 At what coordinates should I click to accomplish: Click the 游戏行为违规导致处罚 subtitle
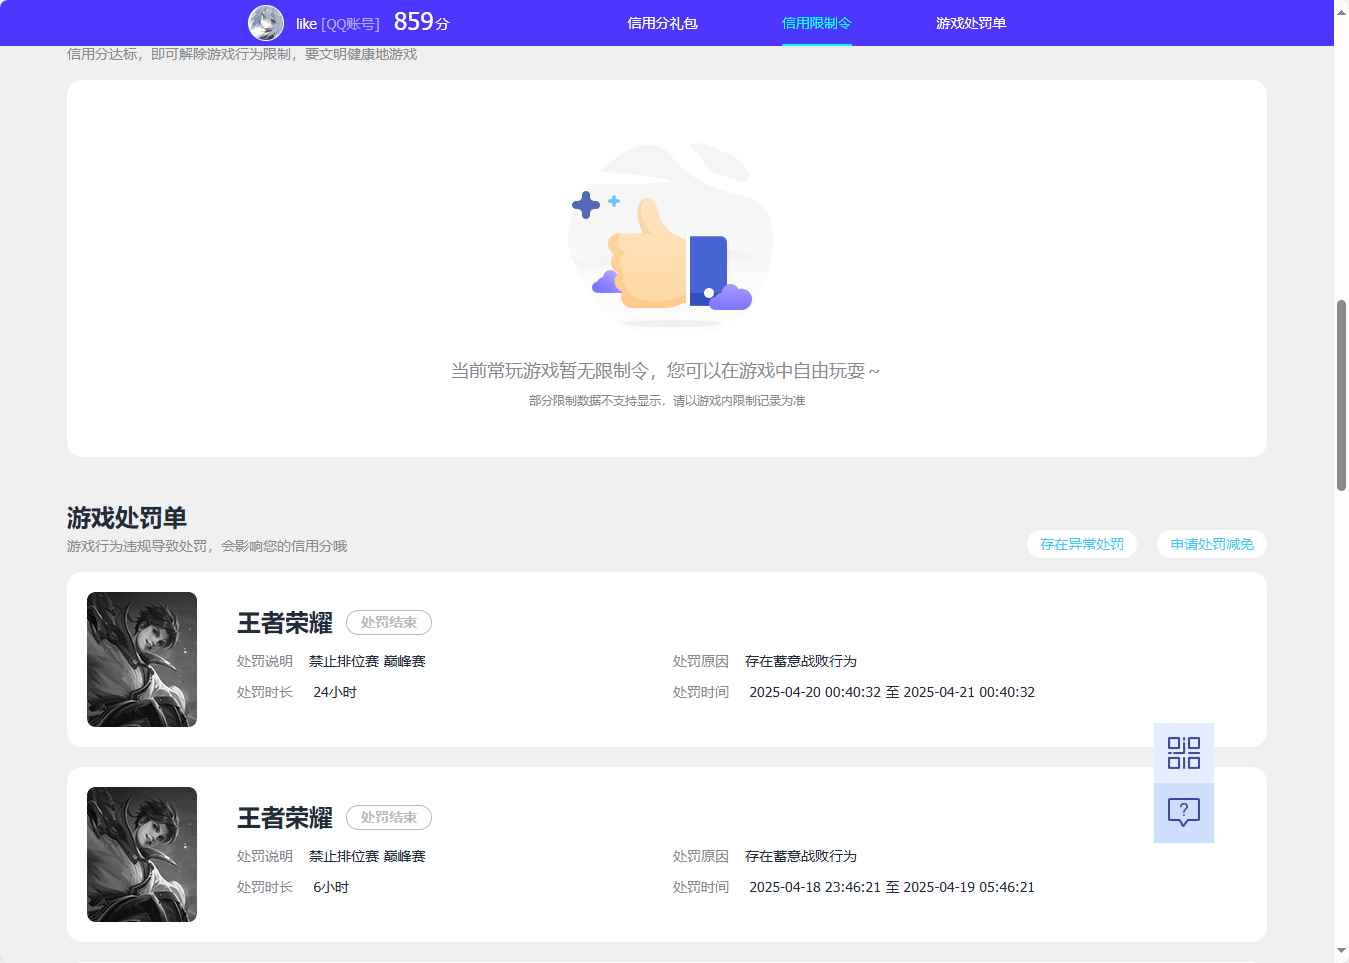click(x=207, y=546)
